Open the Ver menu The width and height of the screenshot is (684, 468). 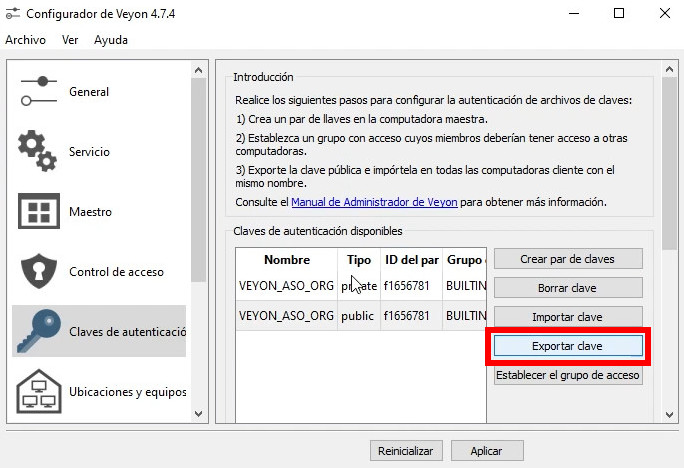(x=70, y=40)
